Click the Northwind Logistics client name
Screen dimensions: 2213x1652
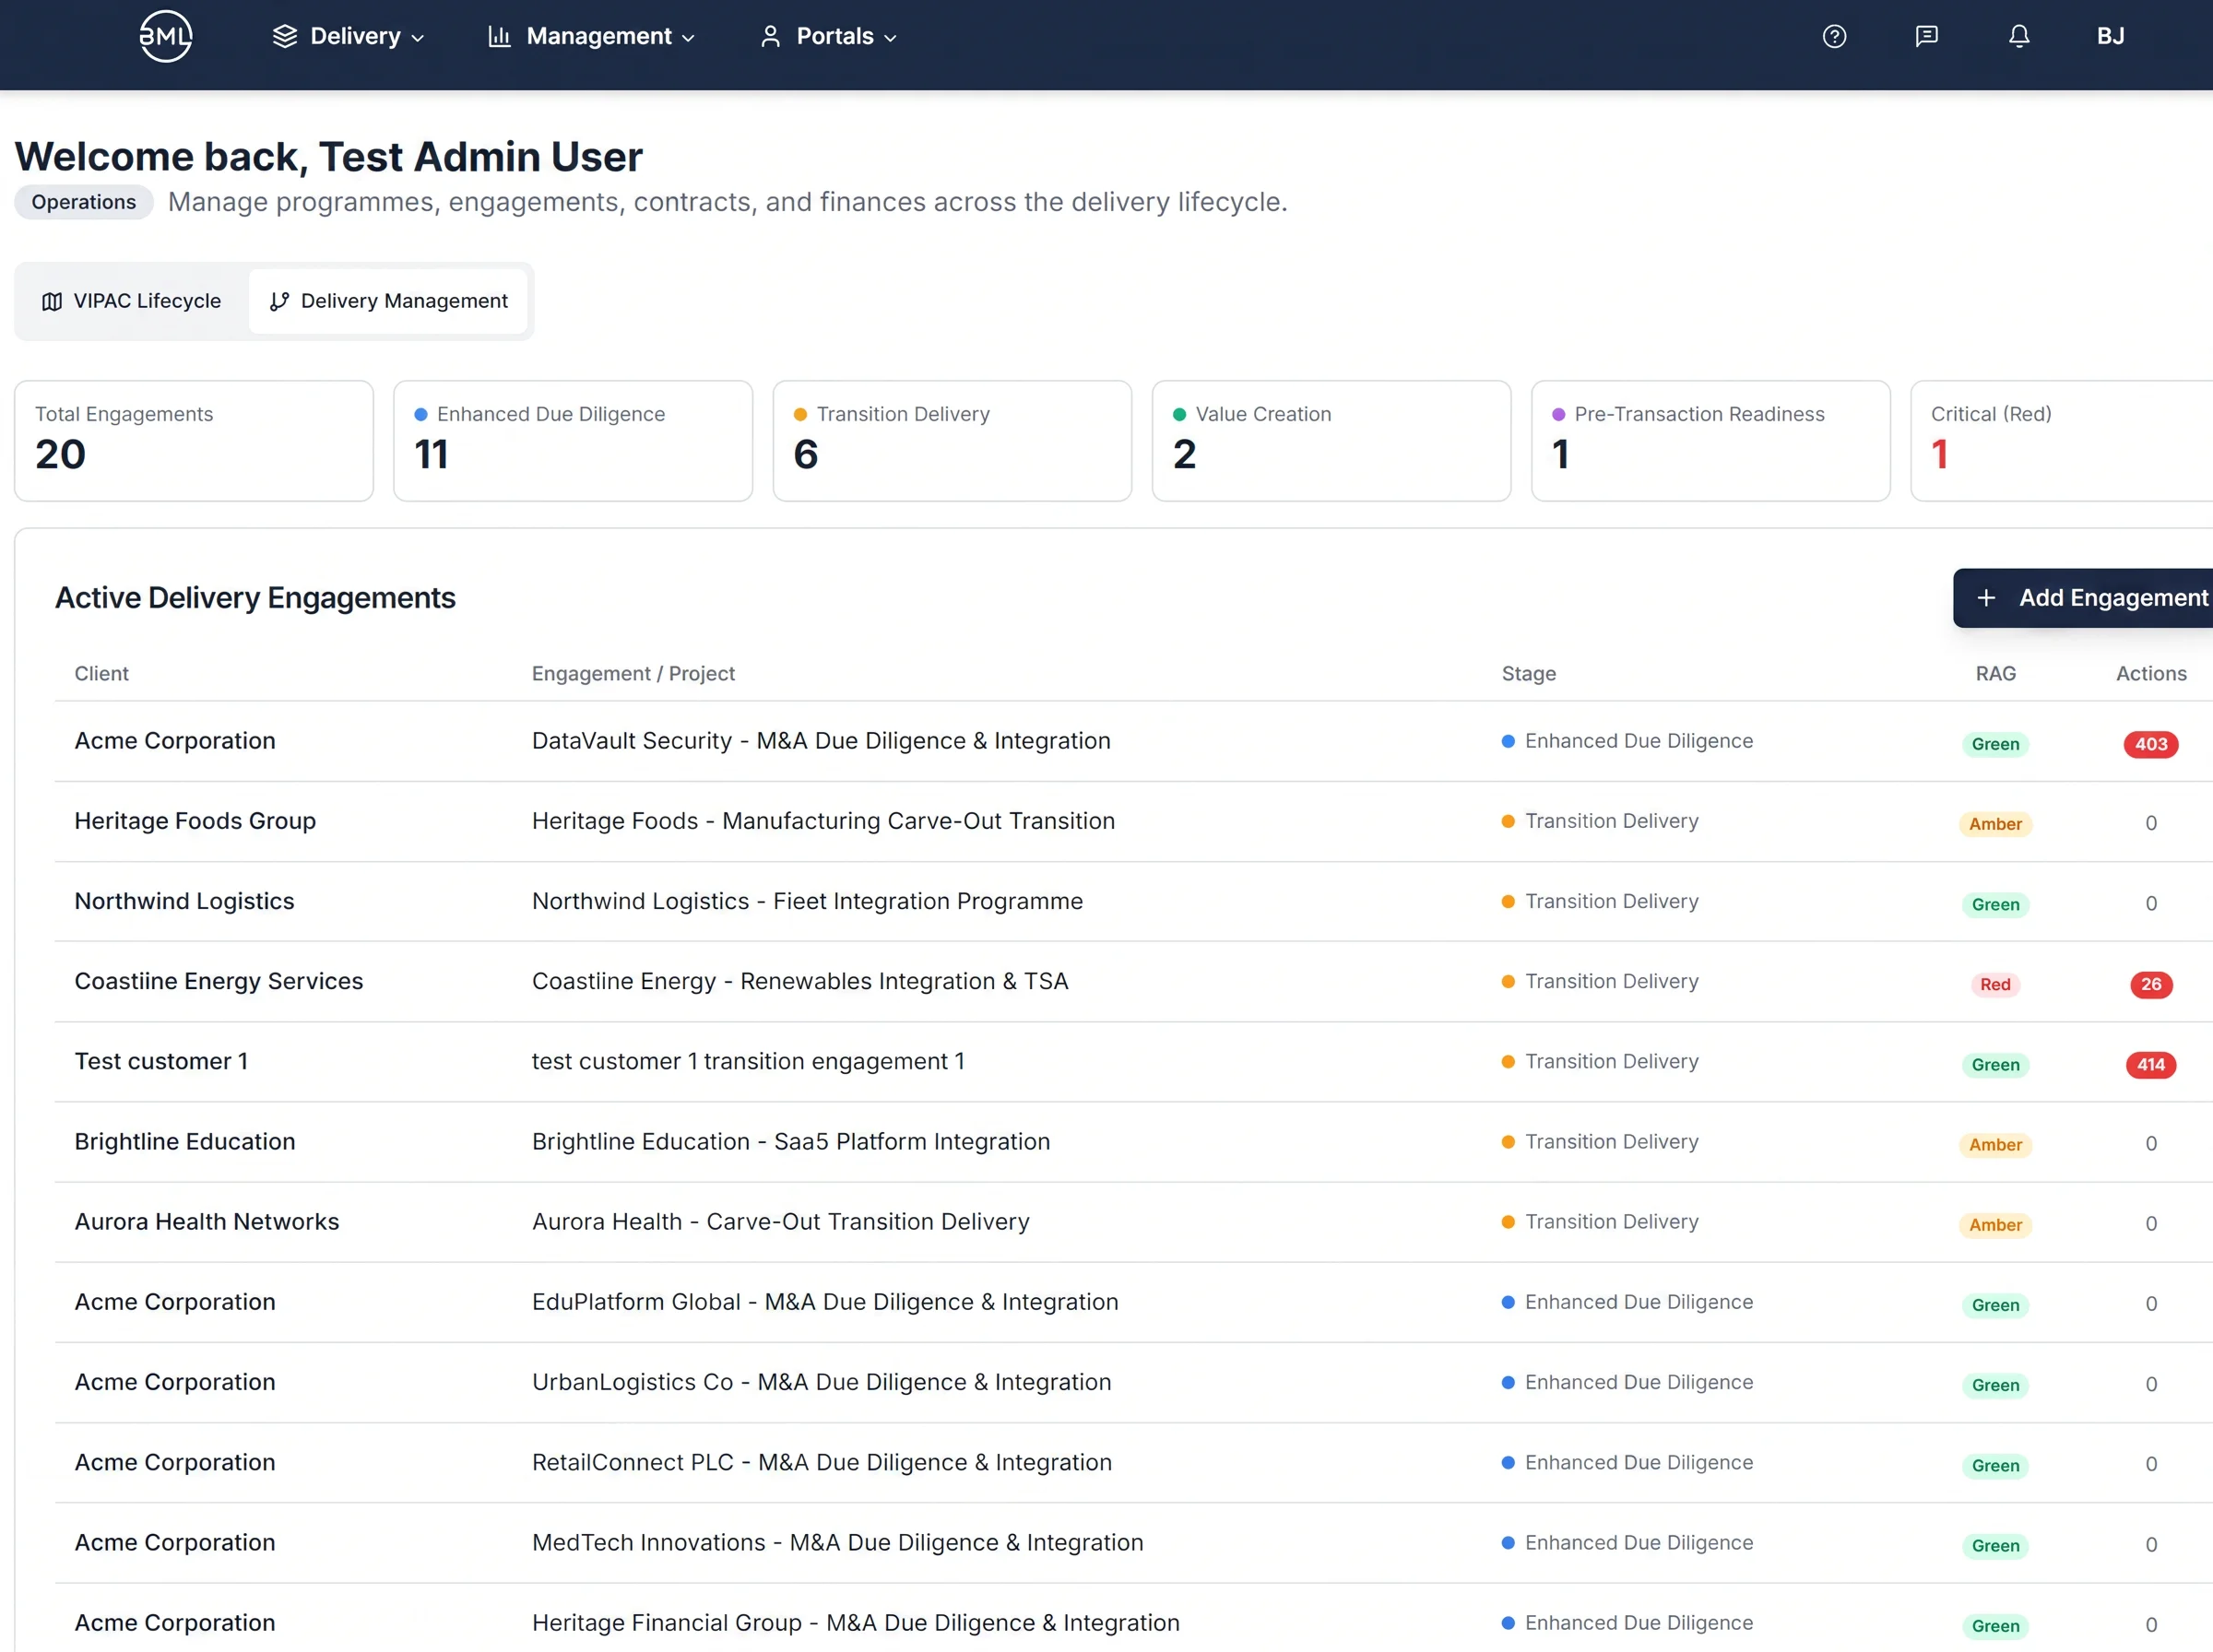coord(184,901)
